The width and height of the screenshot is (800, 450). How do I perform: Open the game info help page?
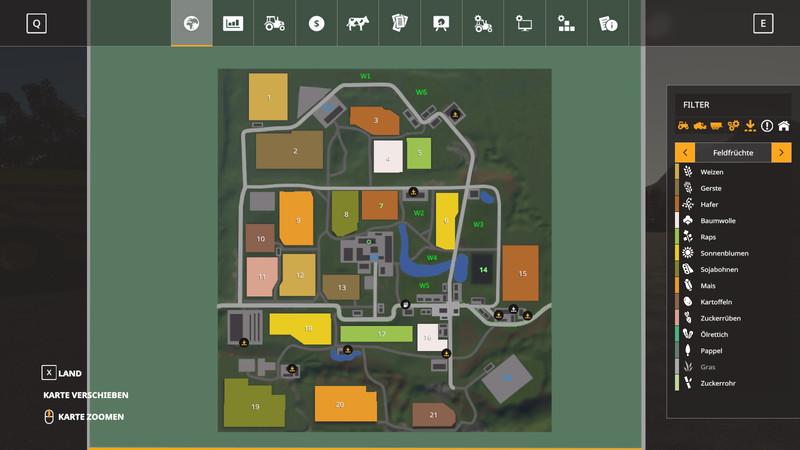point(607,23)
